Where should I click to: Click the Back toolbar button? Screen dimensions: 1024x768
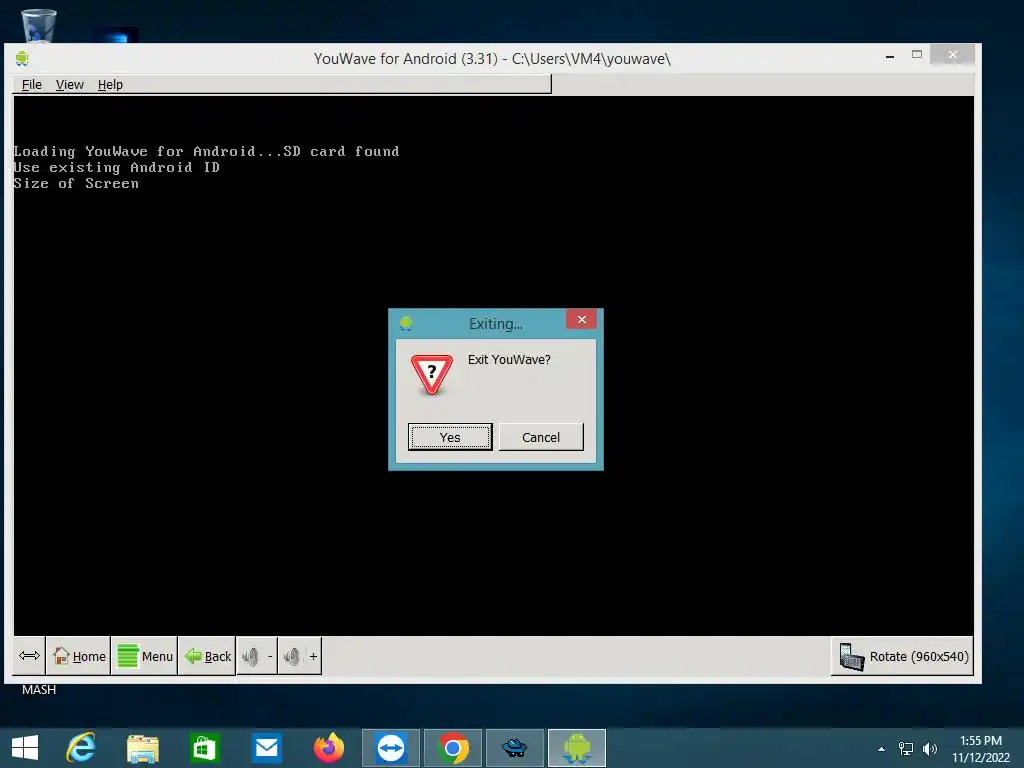(207, 656)
